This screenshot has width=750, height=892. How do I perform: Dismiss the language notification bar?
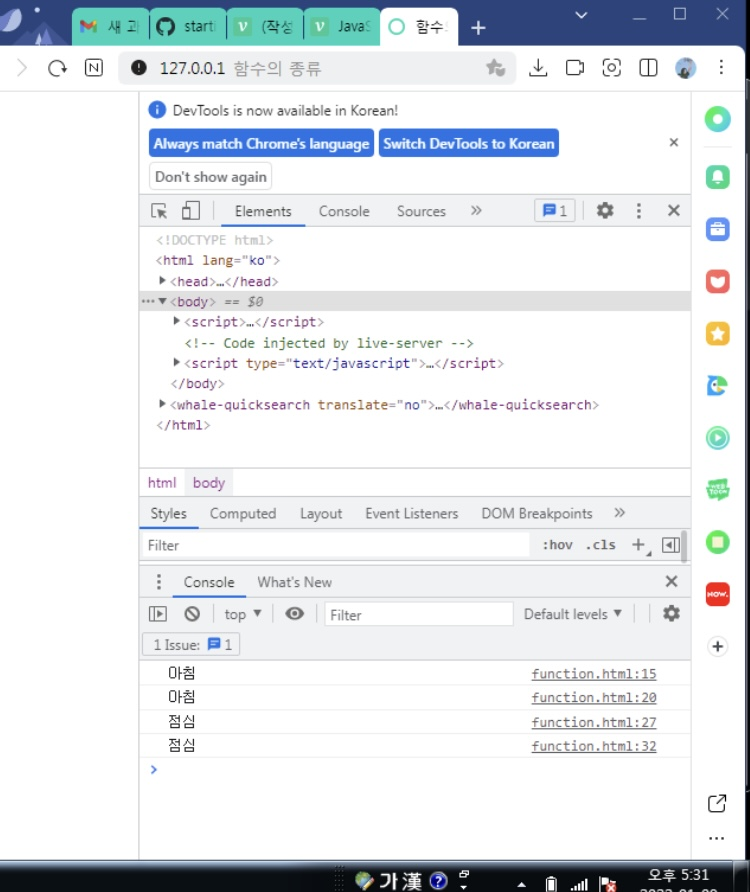674,142
